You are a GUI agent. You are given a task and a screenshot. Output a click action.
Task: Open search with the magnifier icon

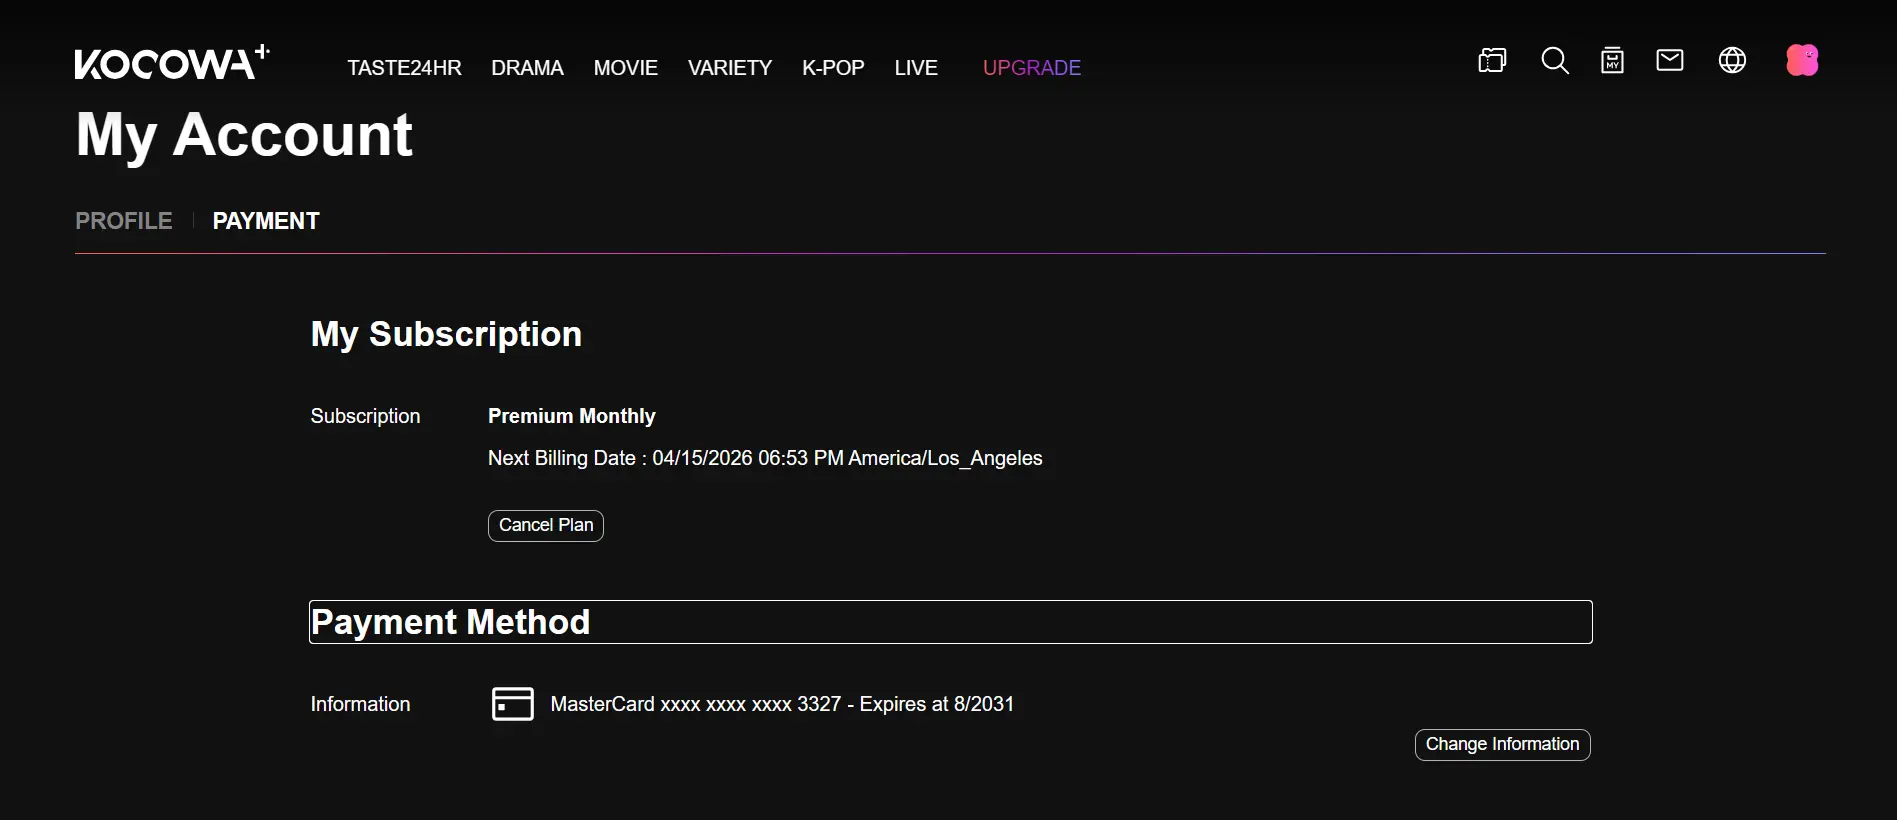pos(1555,61)
